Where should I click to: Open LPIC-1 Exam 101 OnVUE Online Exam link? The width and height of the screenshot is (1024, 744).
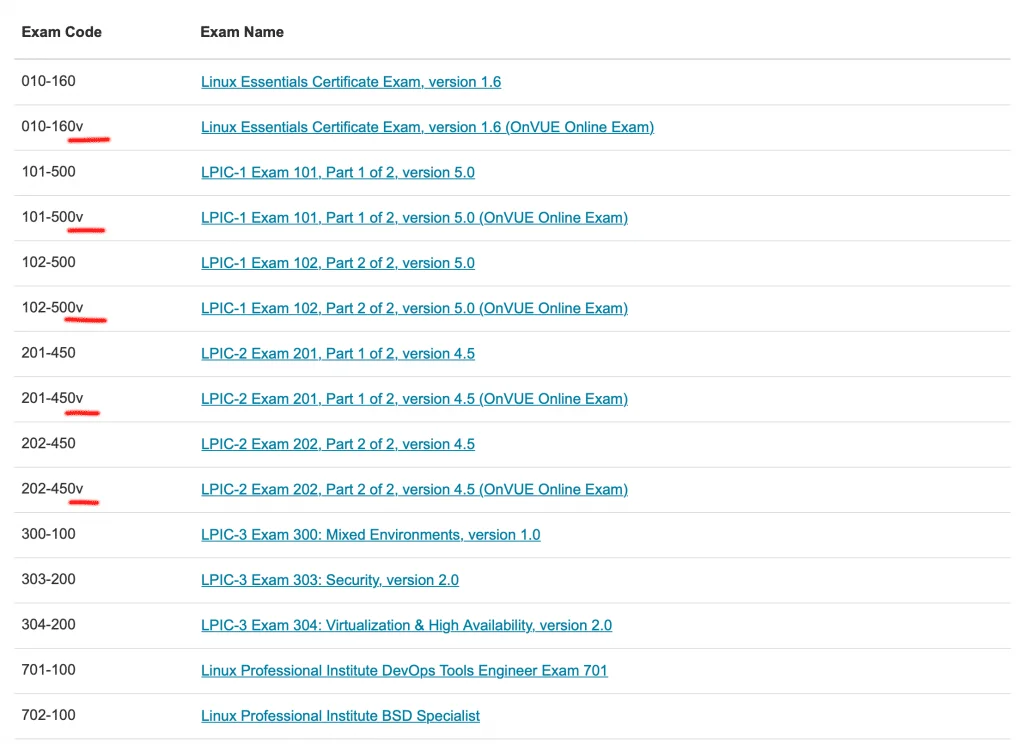pos(414,218)
